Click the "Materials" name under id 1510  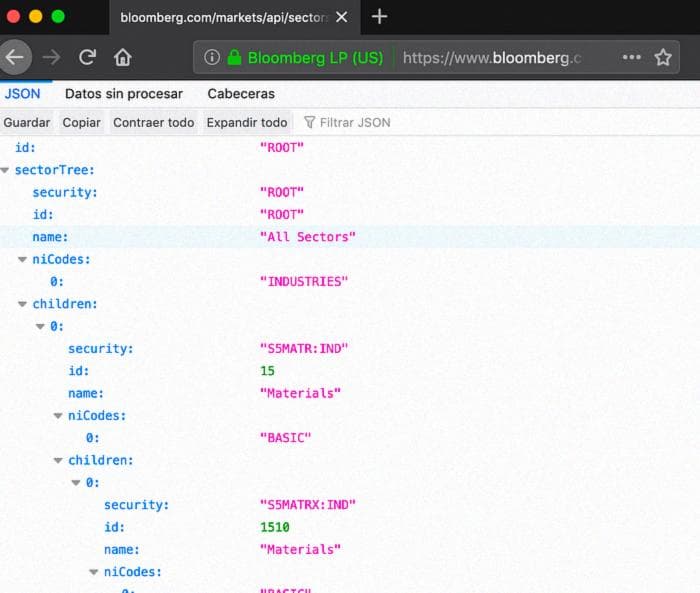pos(300,549)
